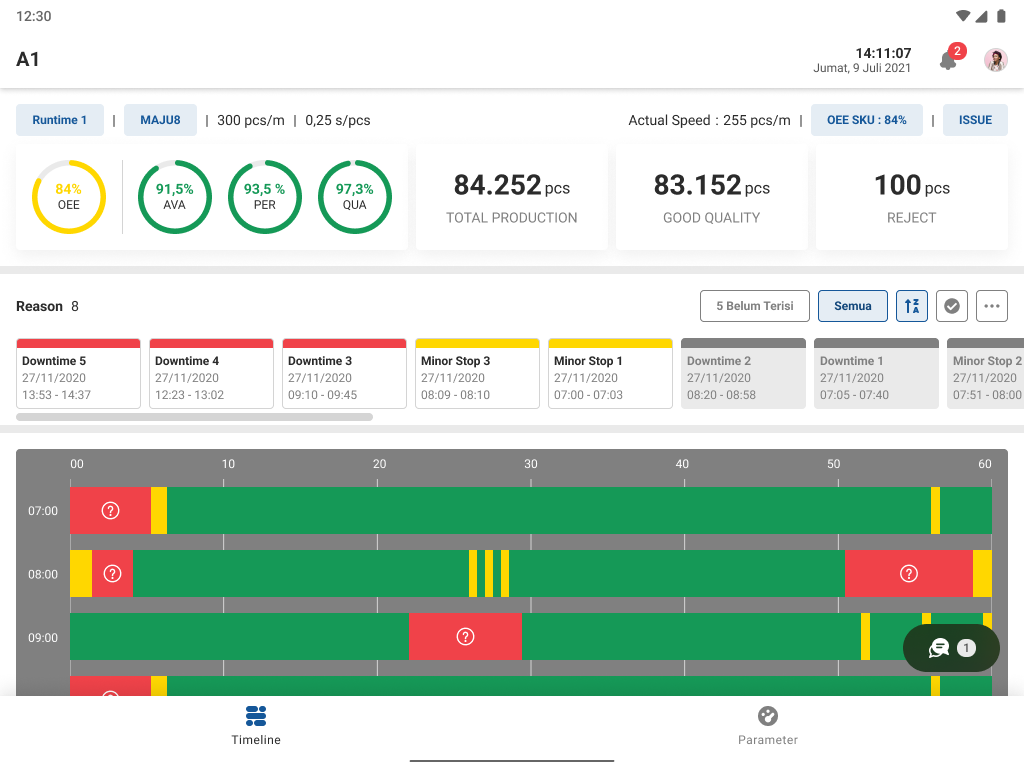
Task: Click the 84% OEE gauge
Action: tap(69, 197)
